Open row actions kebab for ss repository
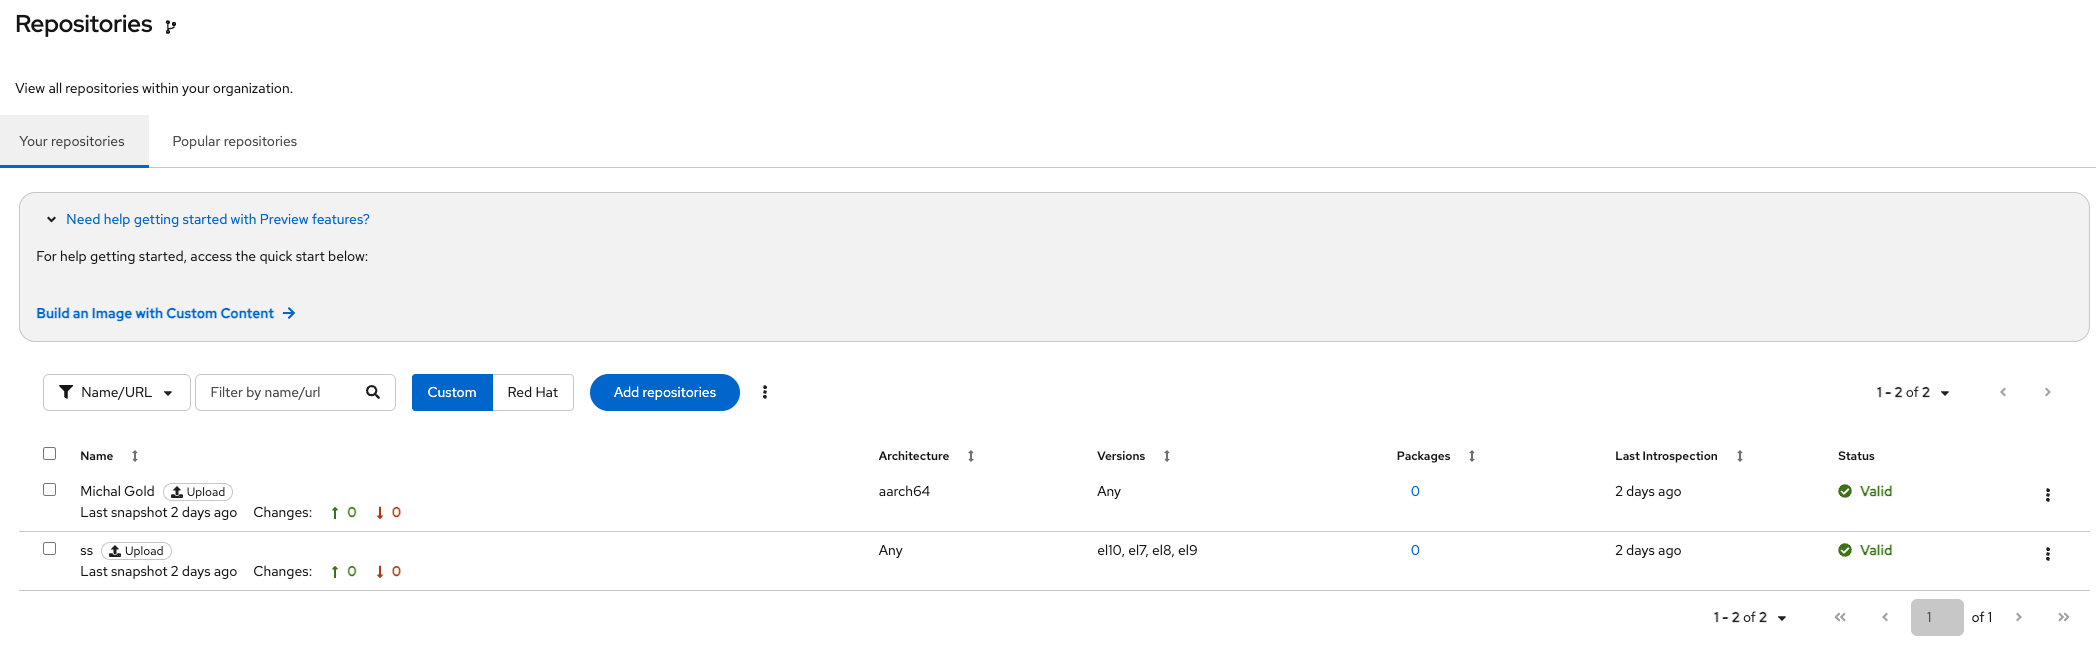The width and height of the screenshot is (2096, 647). [2047, 554]
